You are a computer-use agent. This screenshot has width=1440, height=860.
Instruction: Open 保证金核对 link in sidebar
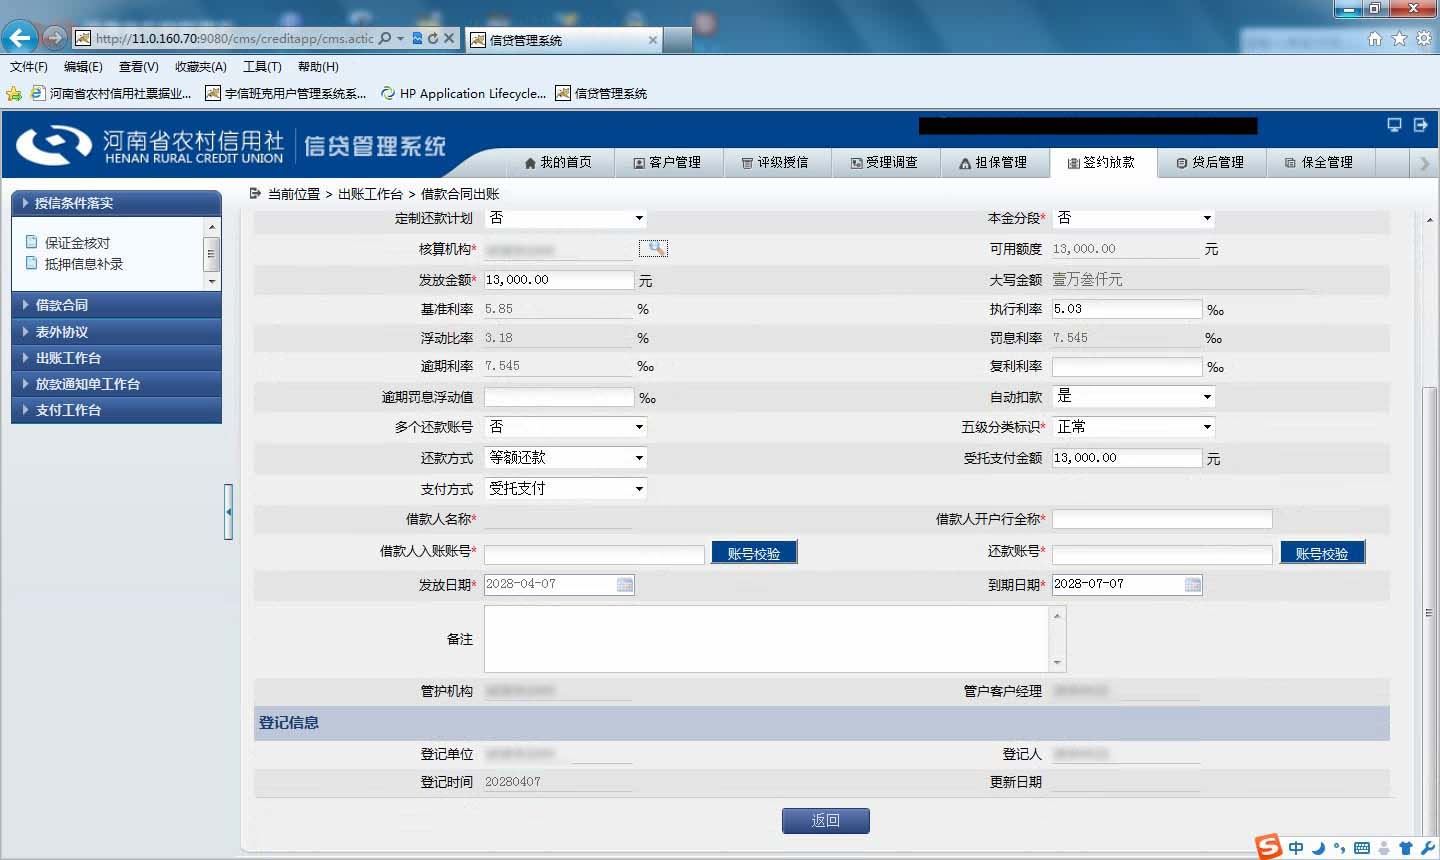point(78,243)
